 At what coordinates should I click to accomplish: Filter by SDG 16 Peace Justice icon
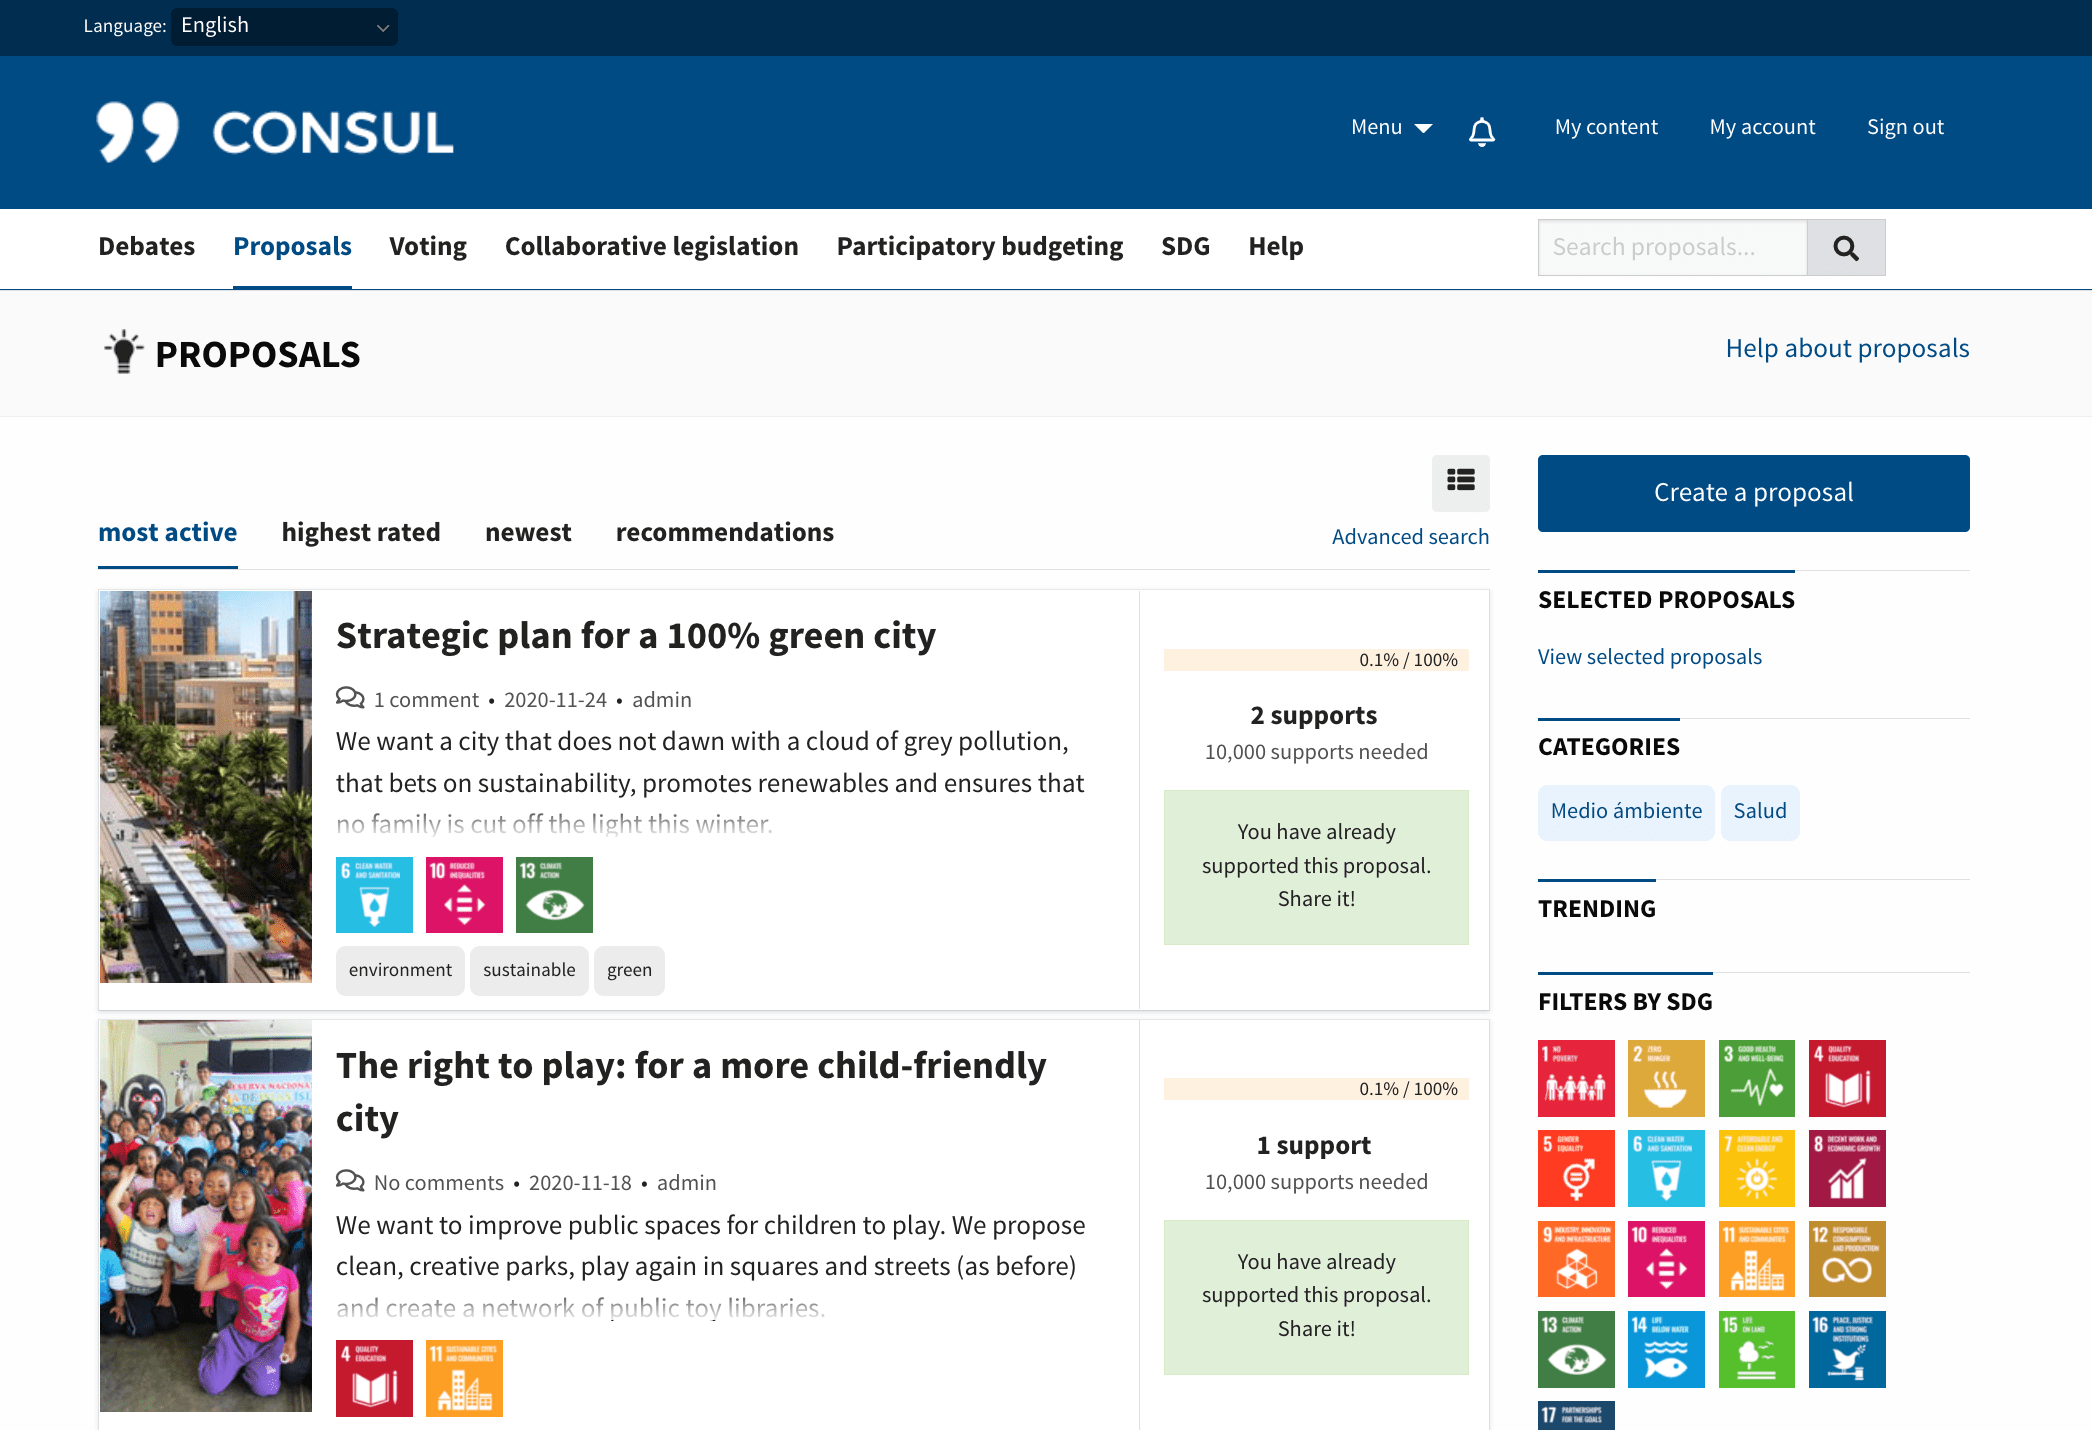1847,1349
